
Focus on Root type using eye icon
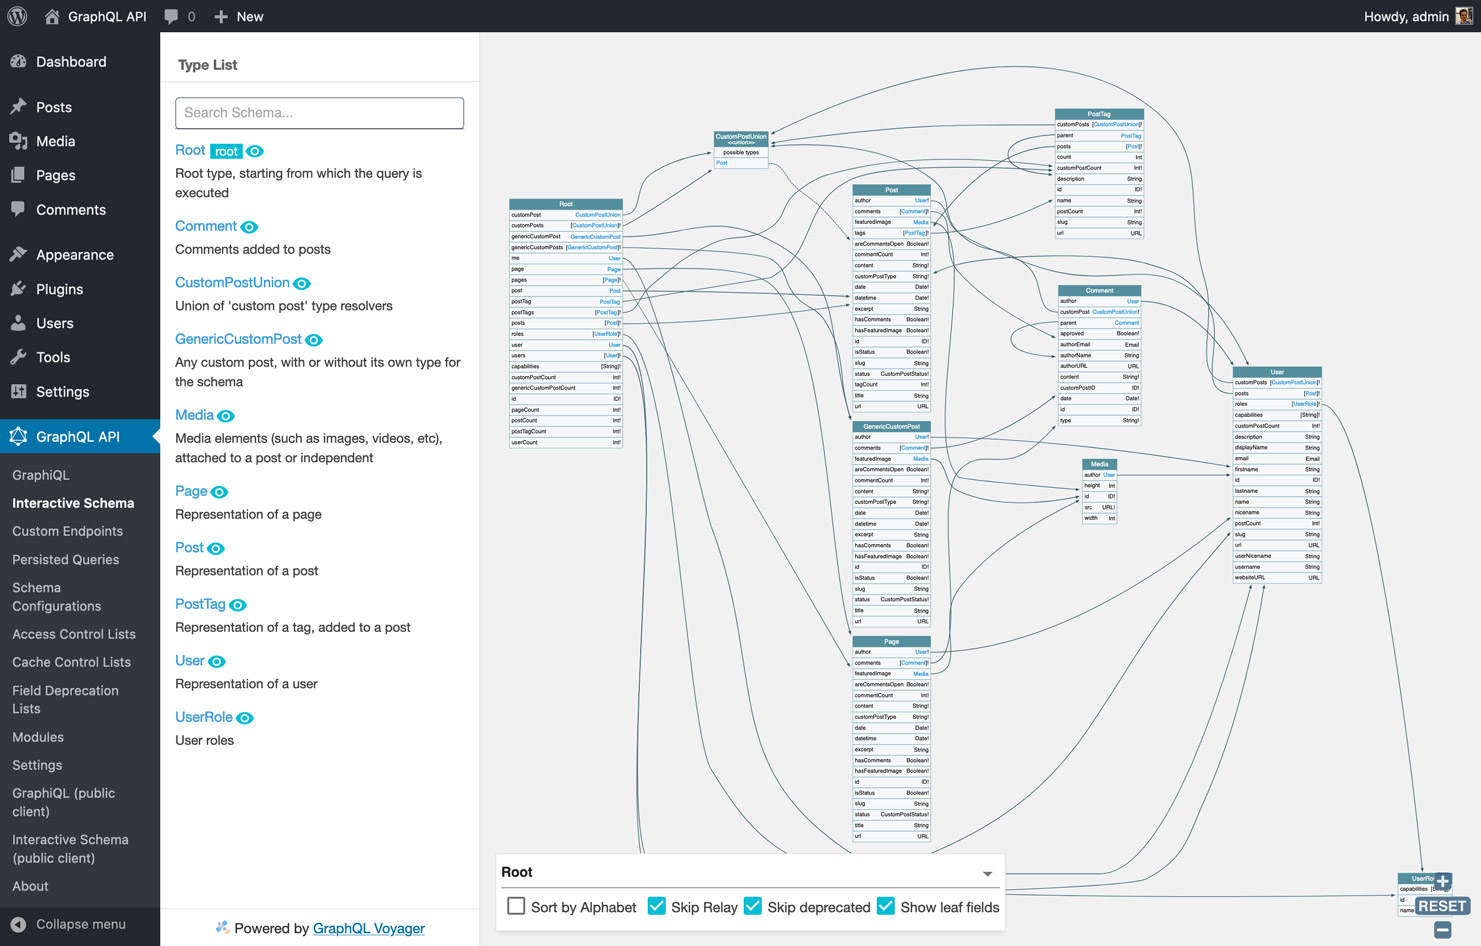[x=255, y=151]
